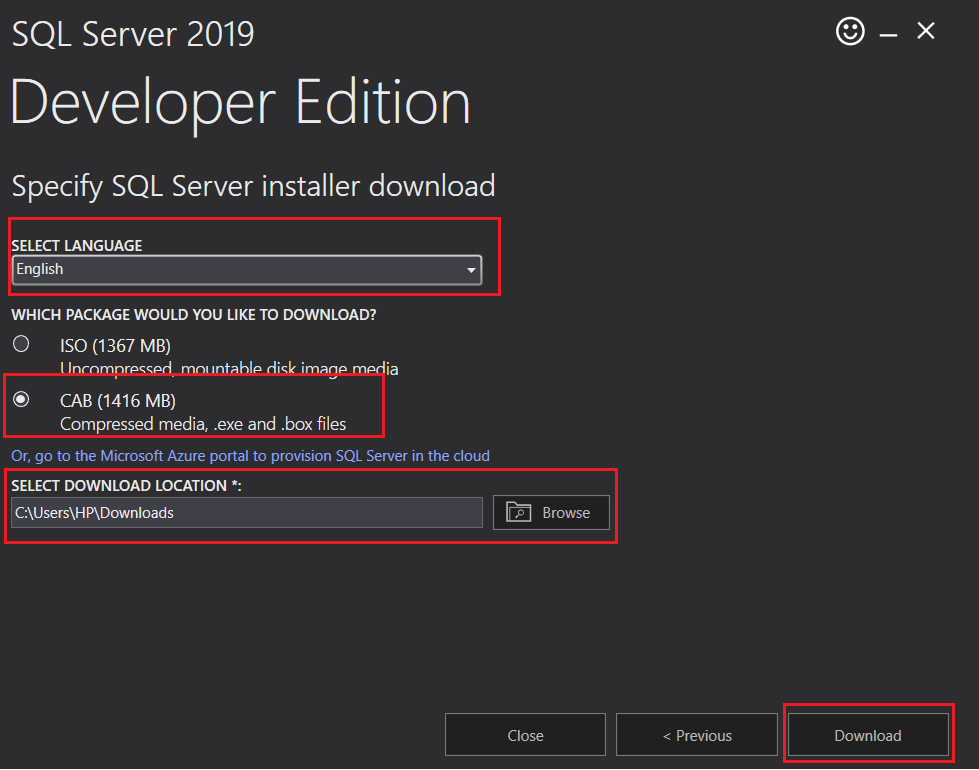Click the 'CAB (1416 MB)' label text
The width and height of the screenshot is (979, 770).
118,401
